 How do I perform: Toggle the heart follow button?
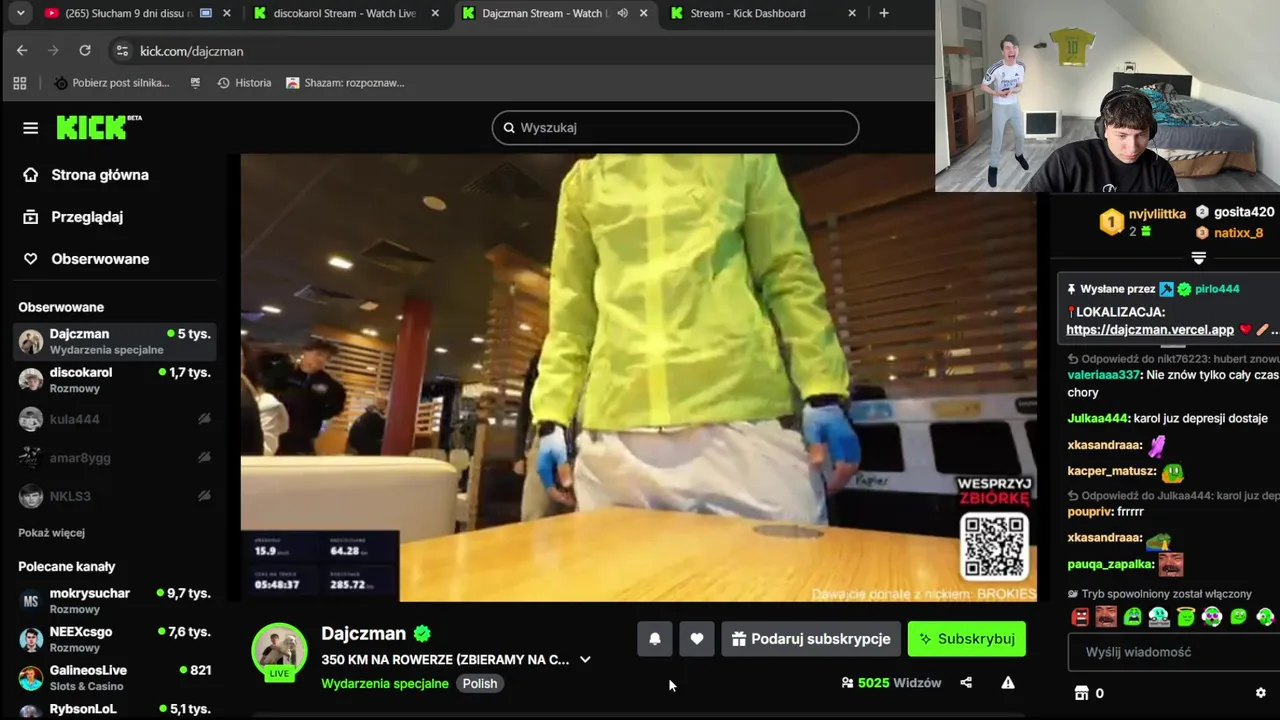coord(697,639)
